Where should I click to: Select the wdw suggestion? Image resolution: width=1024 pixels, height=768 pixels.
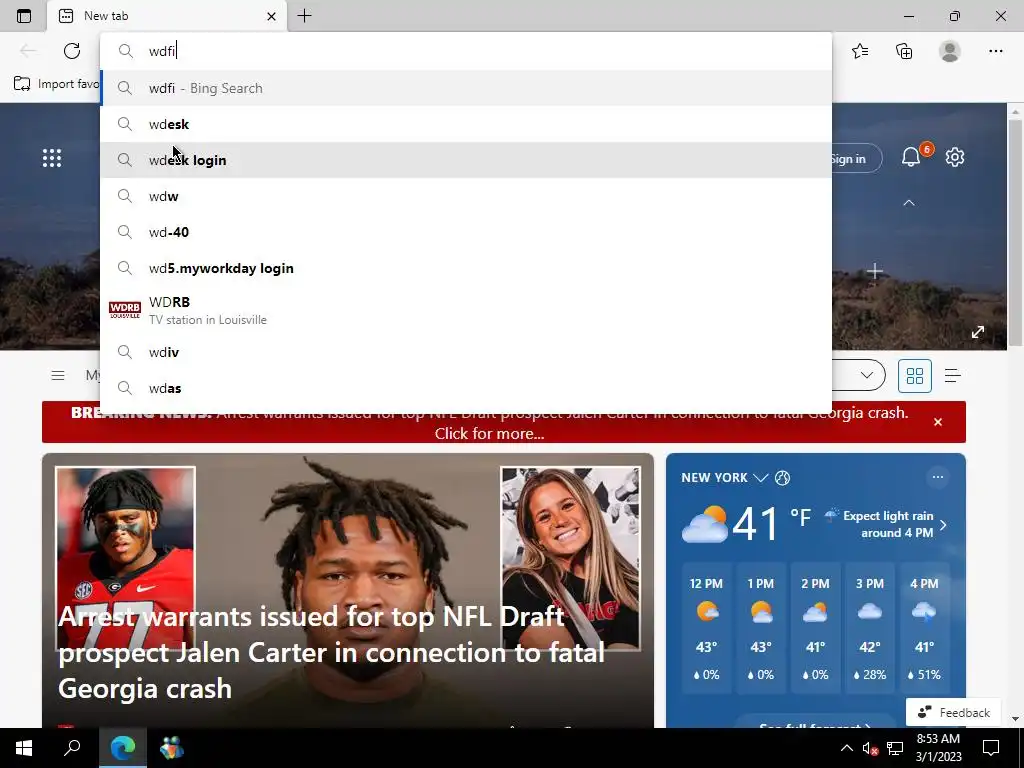click(x=466, y=196)
